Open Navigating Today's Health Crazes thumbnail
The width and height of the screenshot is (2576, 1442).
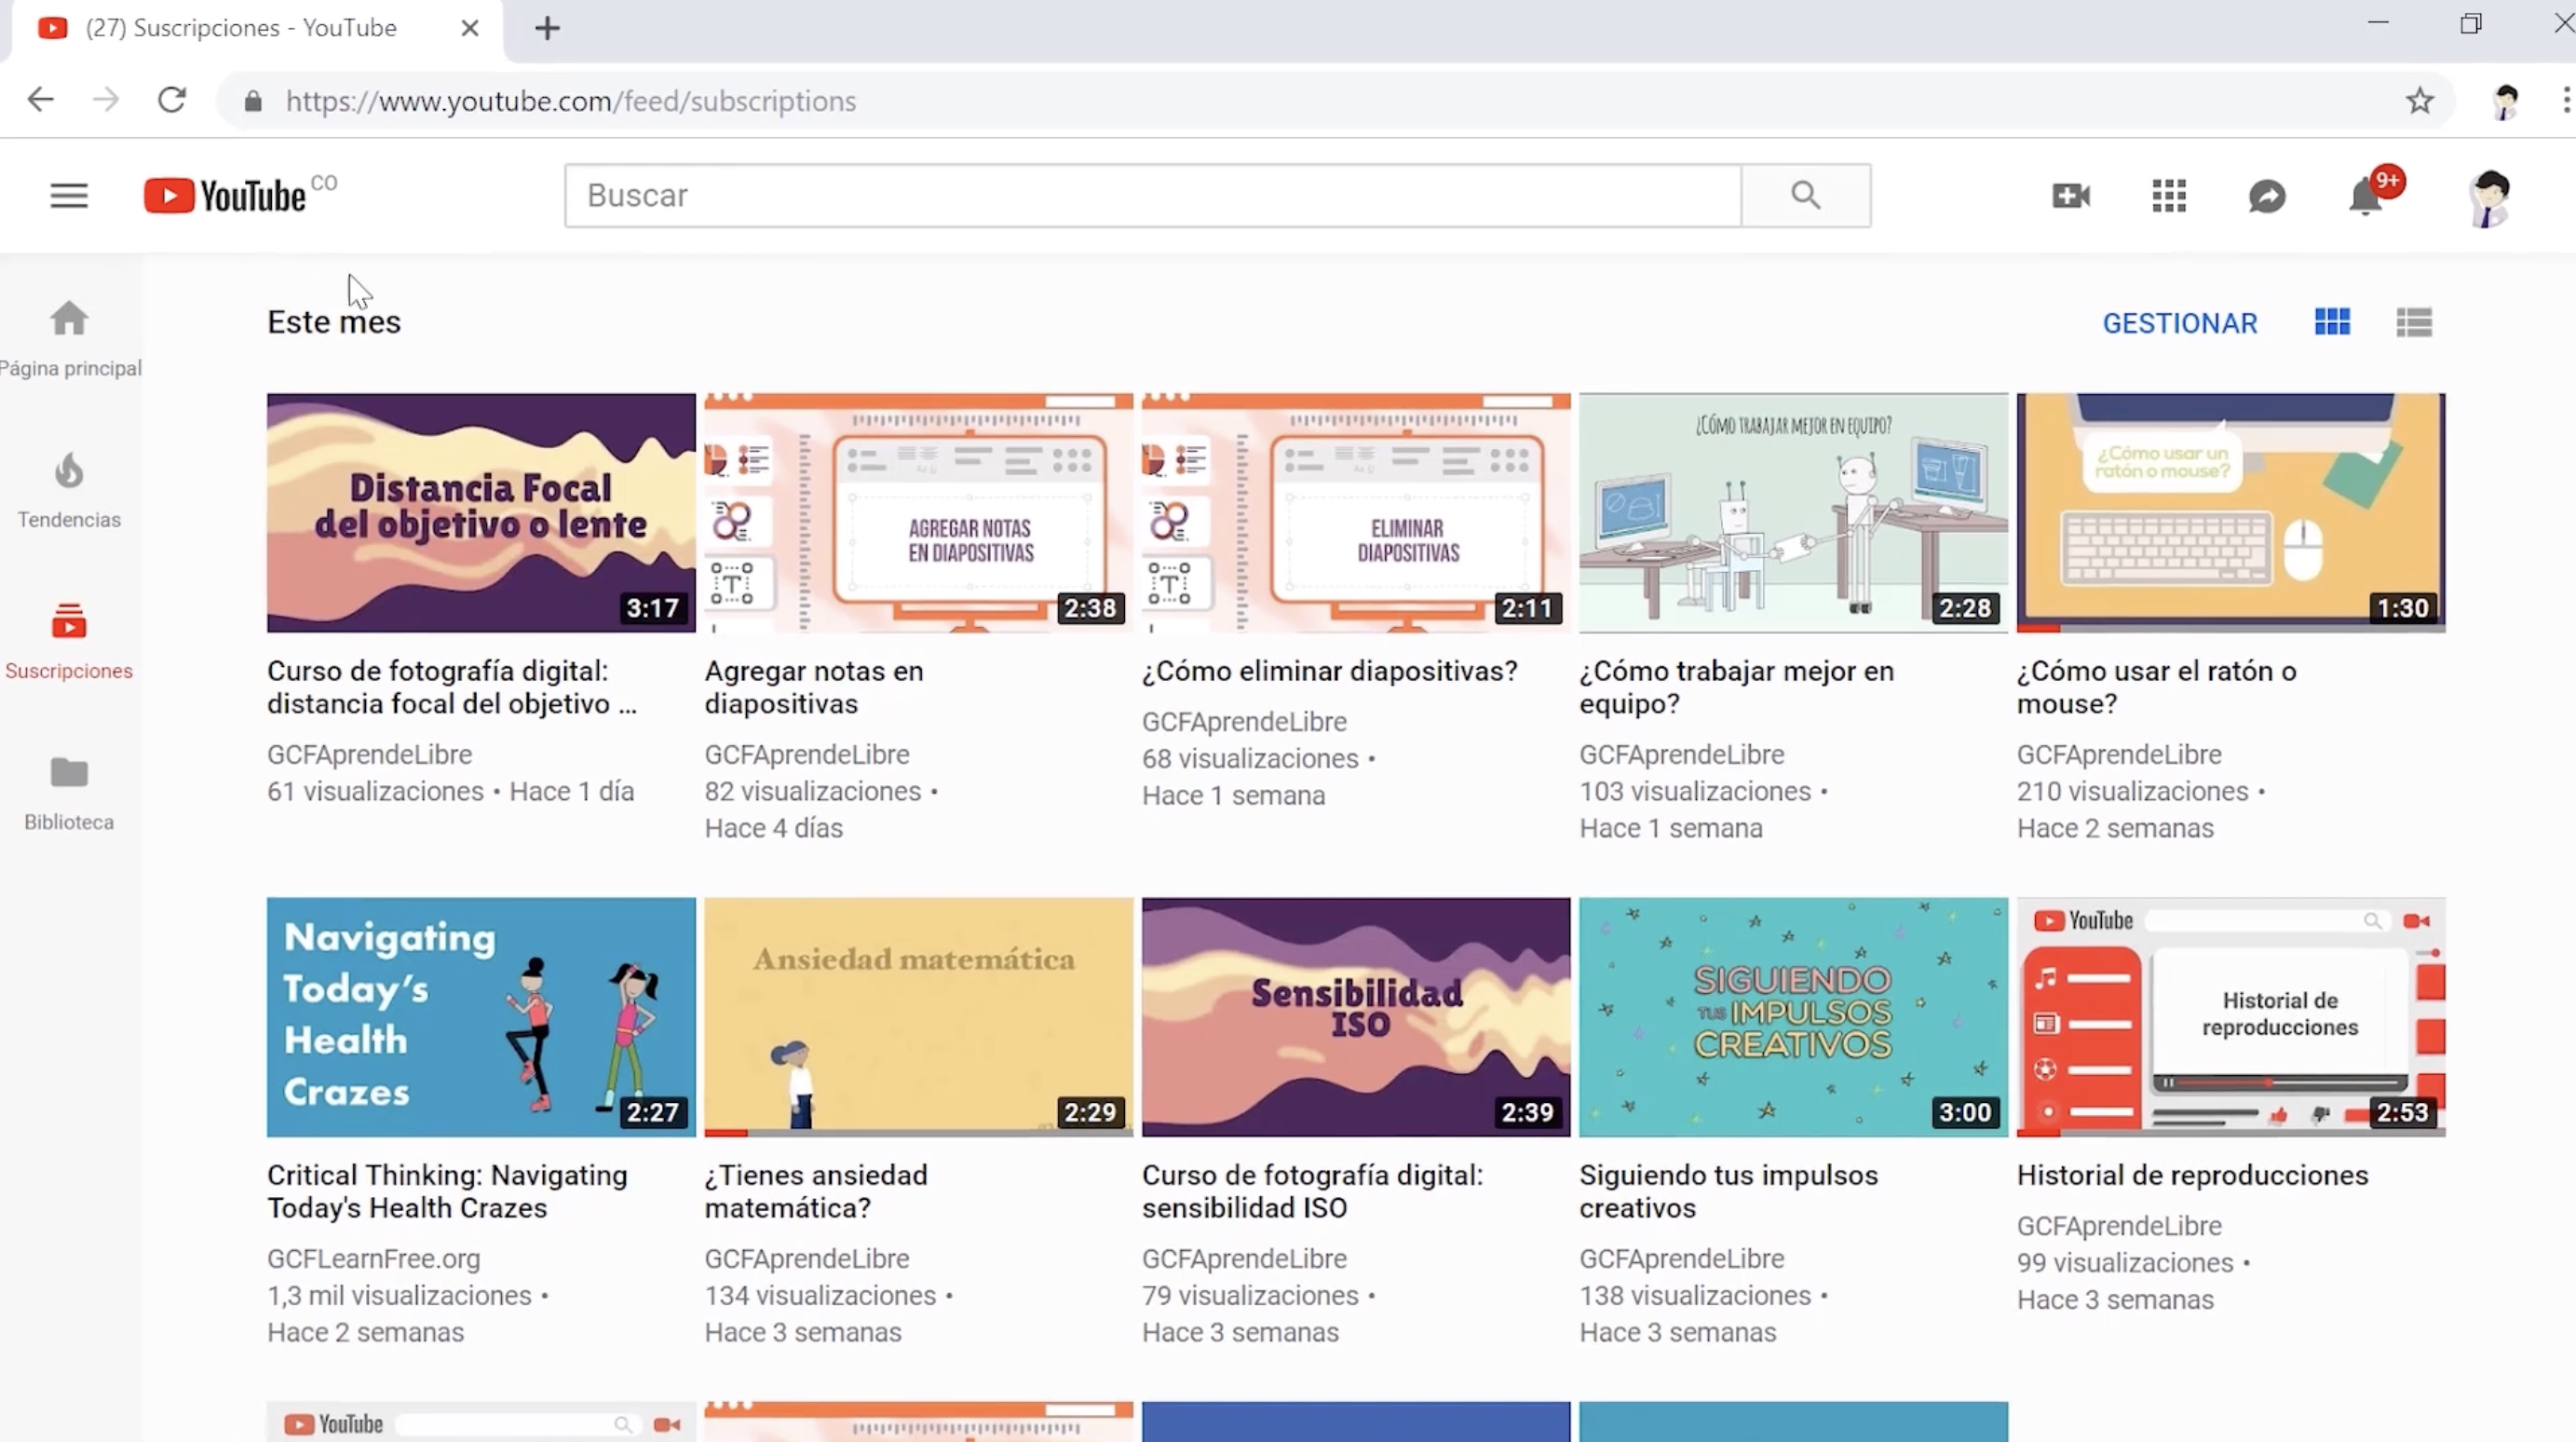(481, 1016)
